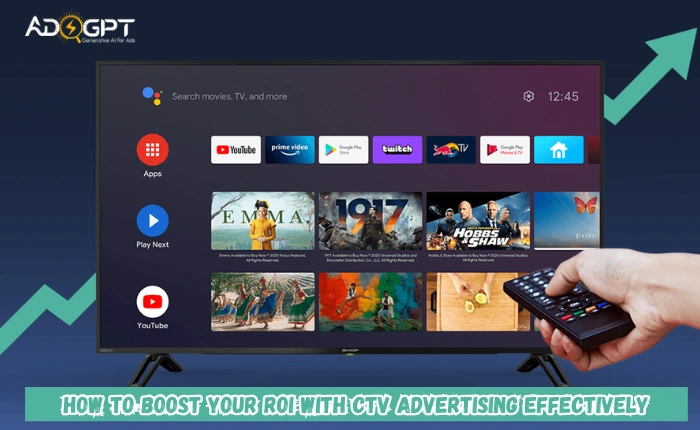Launch the Twitch app tile

[397, 150]
